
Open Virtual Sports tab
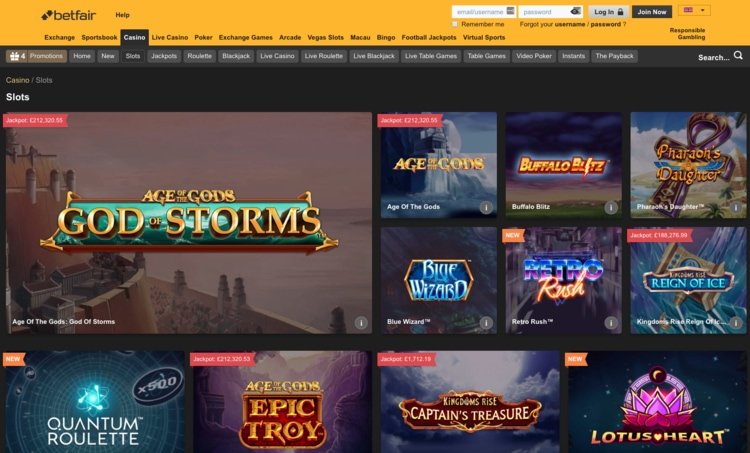484,37
